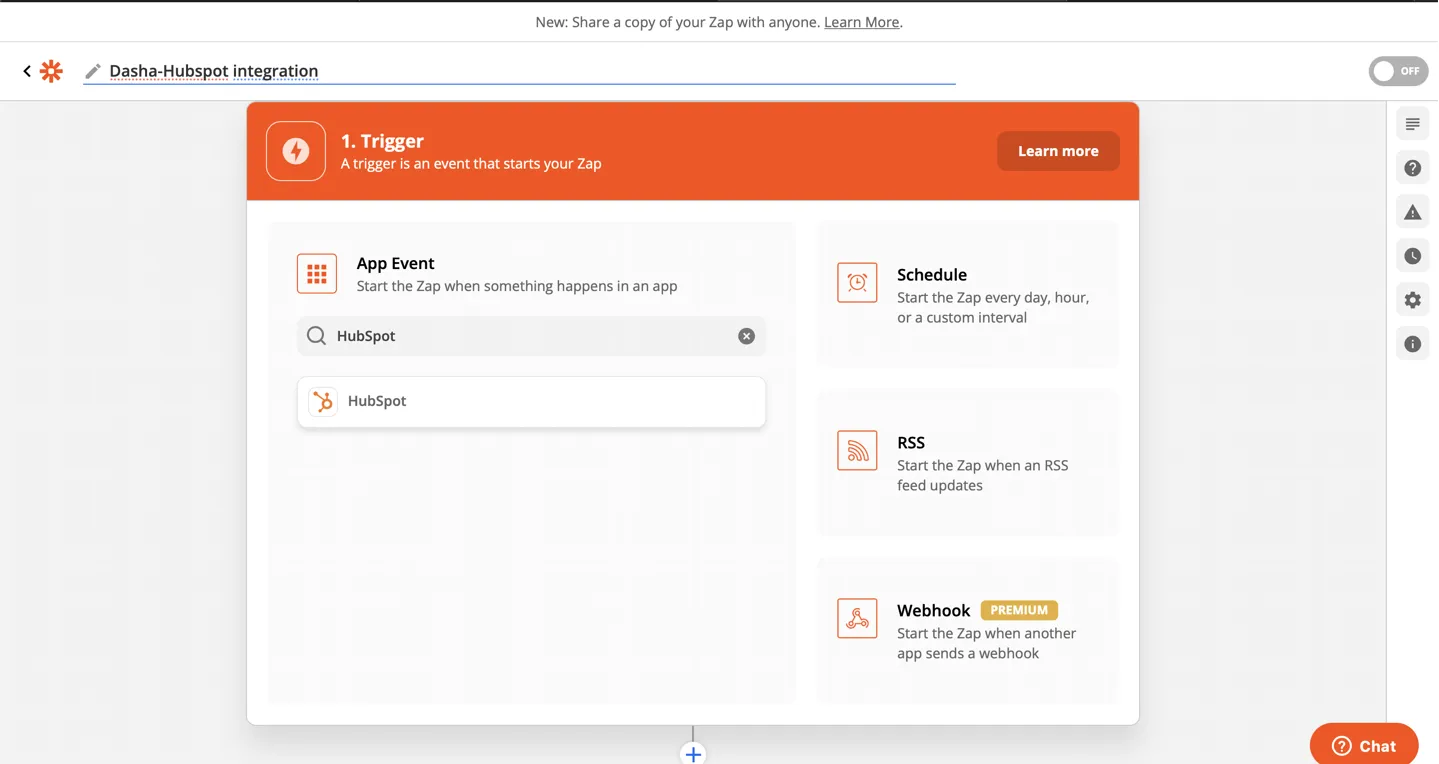Click the App Event heading
This screenshot has height=764, width=1439.
395,263
